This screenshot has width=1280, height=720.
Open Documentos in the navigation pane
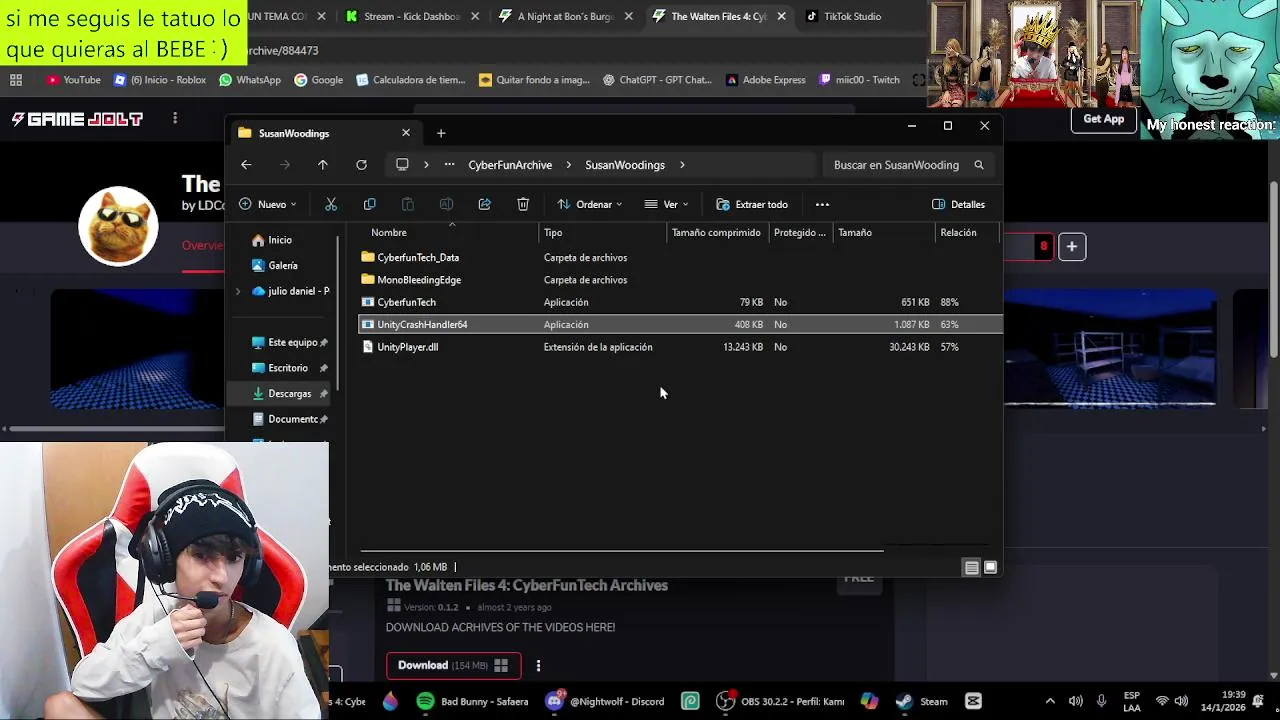[x=284, y=419]
